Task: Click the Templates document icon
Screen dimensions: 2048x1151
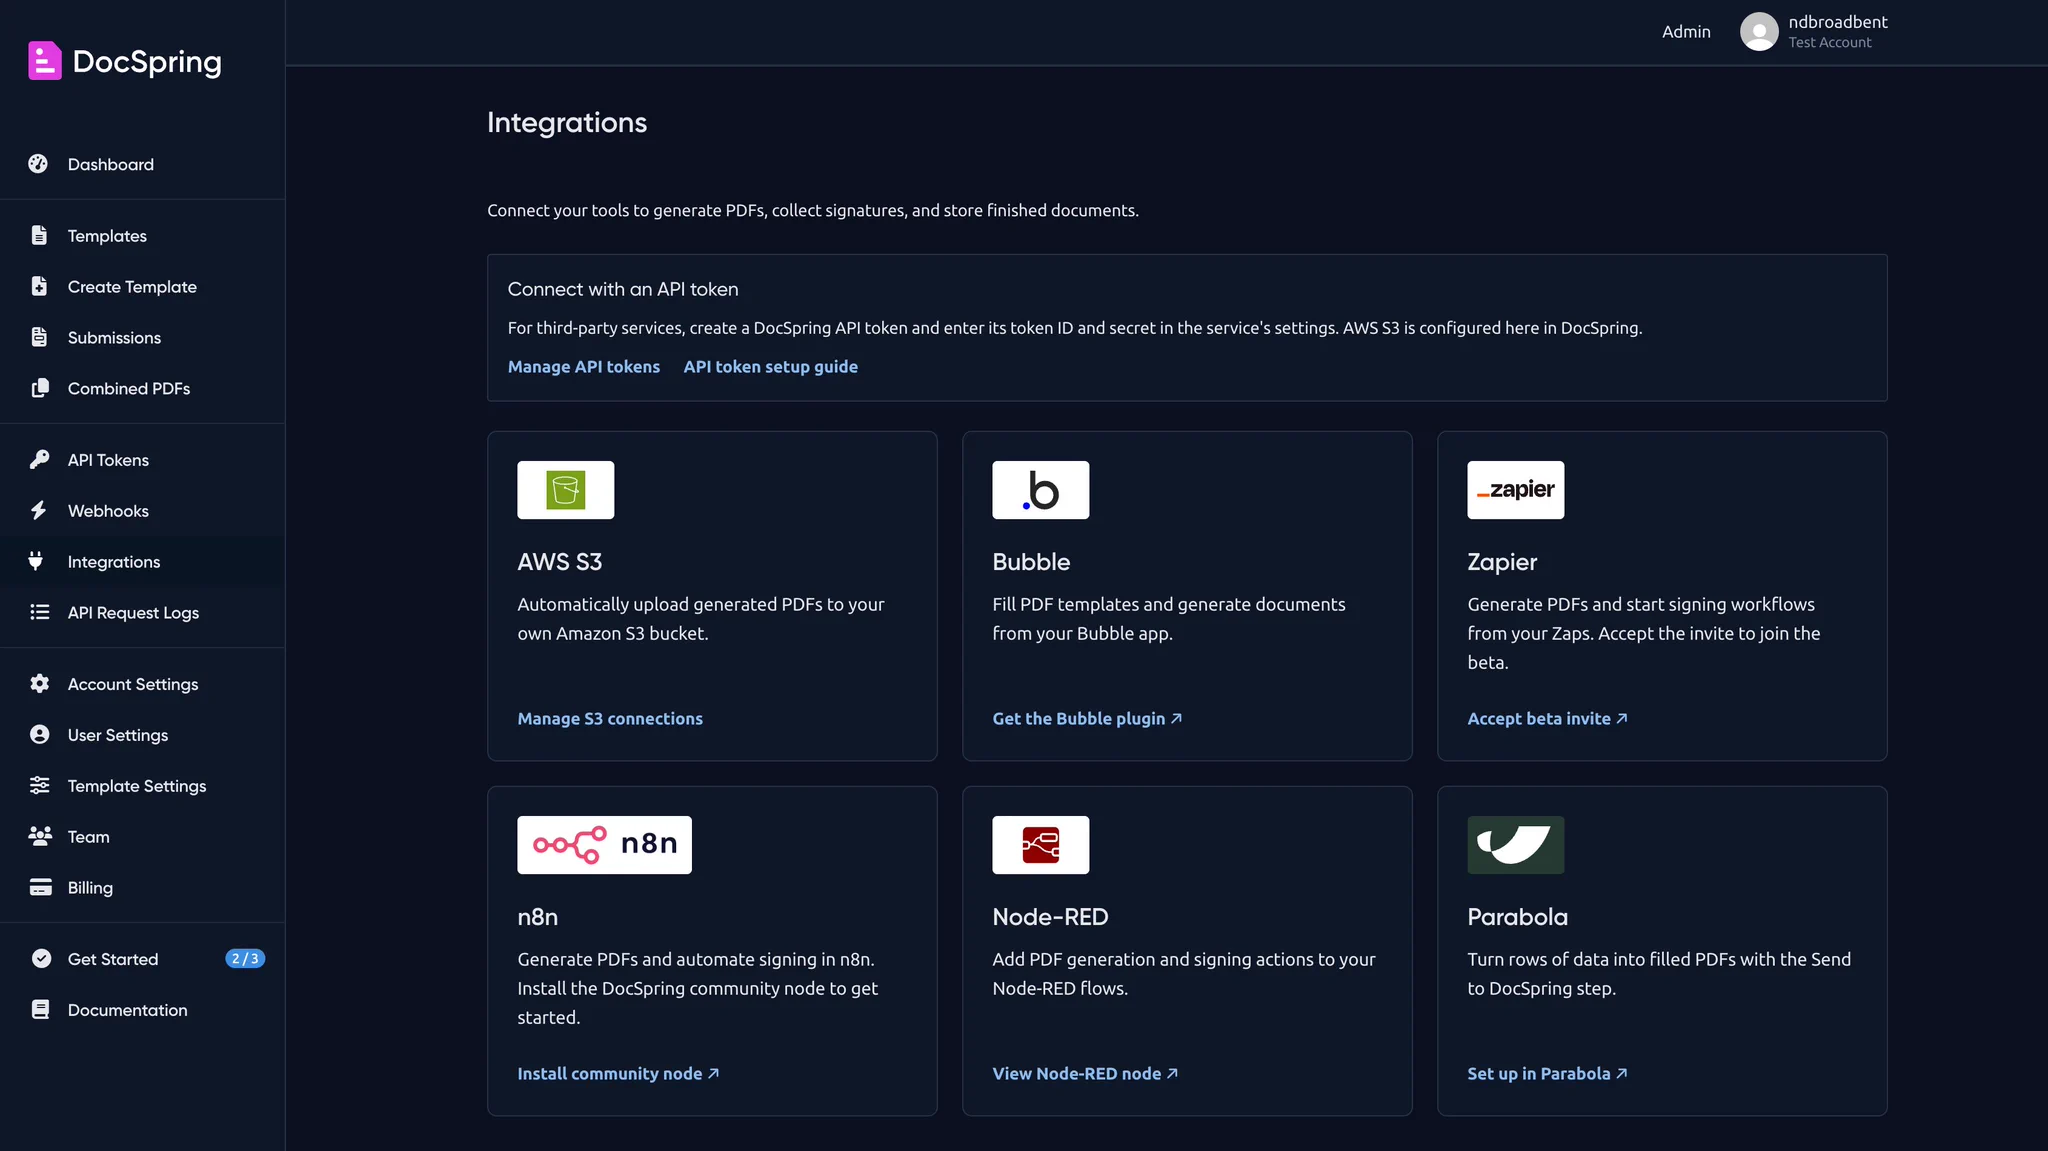Action: click(39, 235)
